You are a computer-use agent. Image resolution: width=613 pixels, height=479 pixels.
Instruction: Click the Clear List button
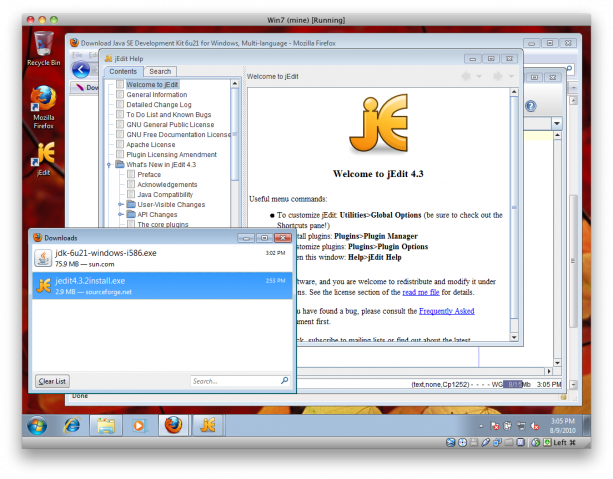[x=52, y=381]
